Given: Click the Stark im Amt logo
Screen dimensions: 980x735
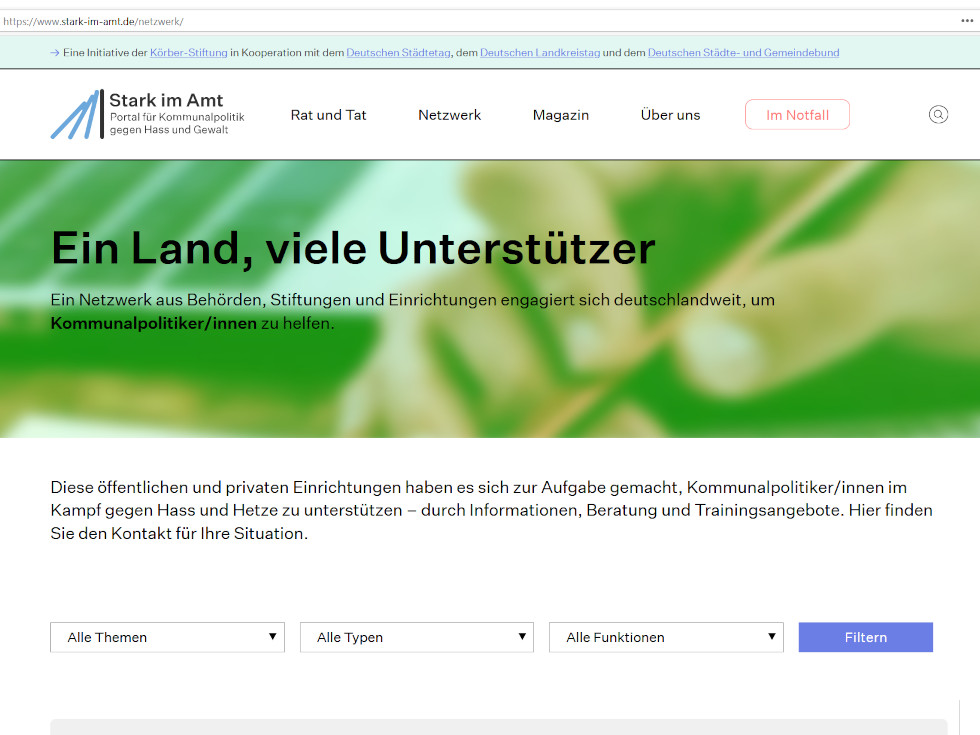Looking at the screenshot, I should [76, 115].
